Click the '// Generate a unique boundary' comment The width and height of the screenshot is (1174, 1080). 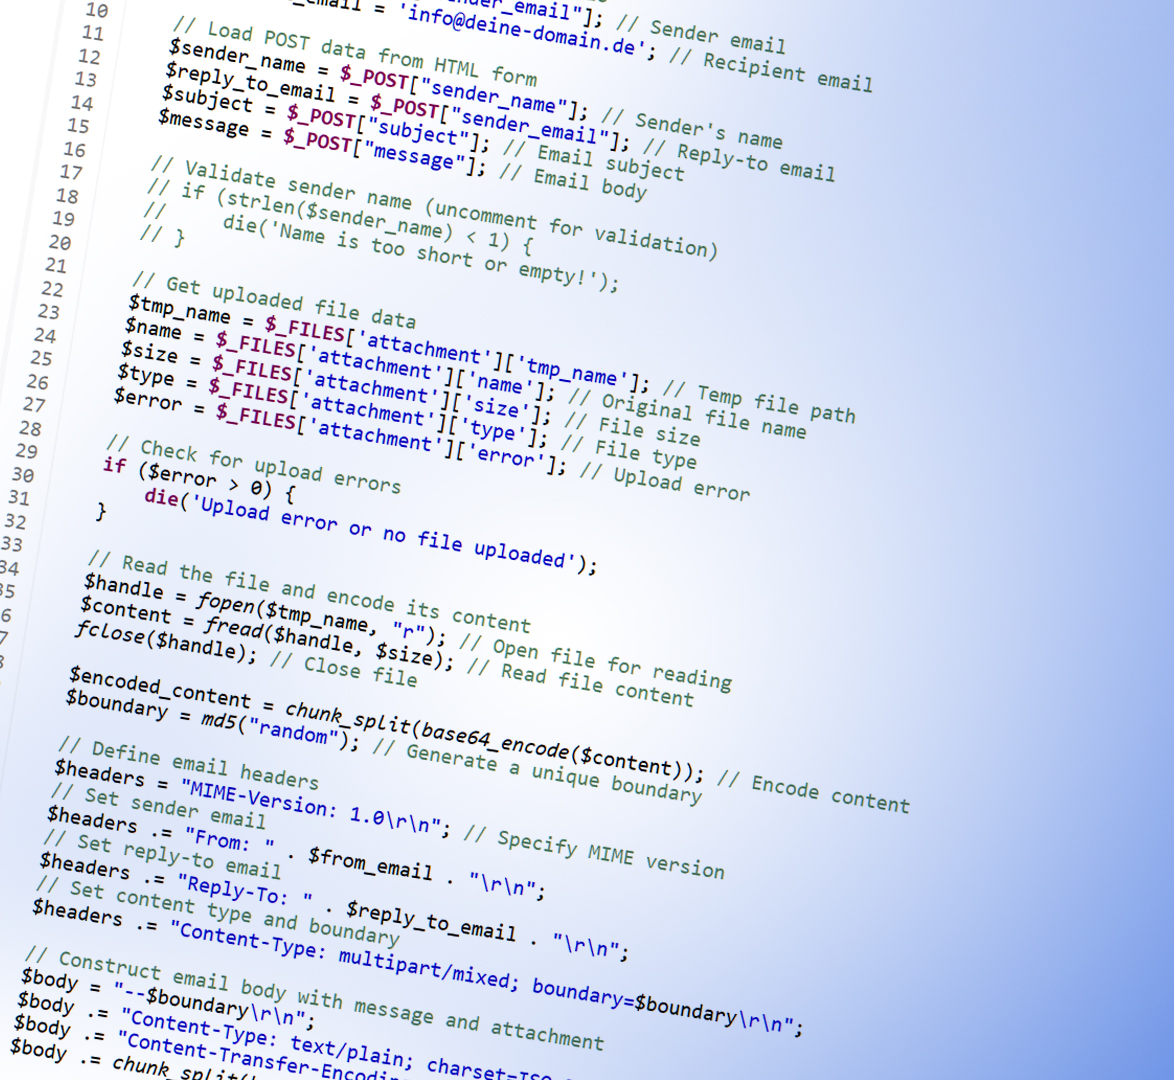tap(537, 769)
